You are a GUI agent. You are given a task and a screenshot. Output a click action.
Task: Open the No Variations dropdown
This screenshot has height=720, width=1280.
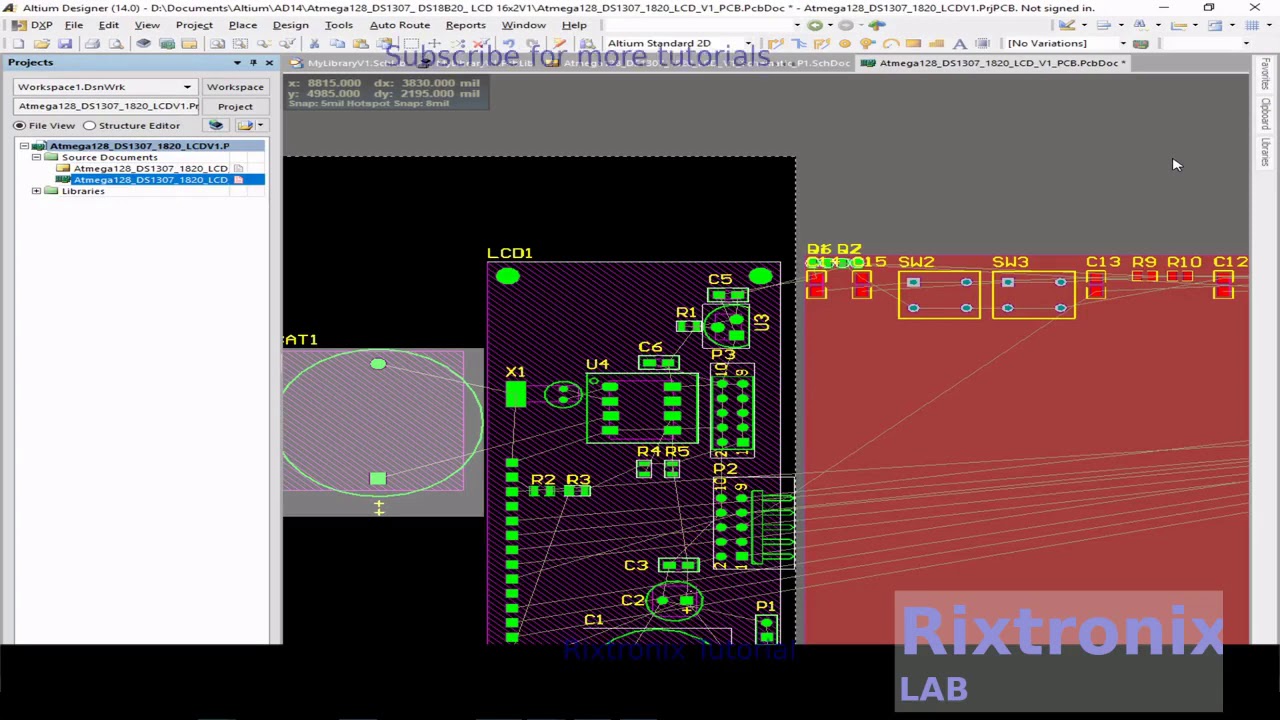1122,44
